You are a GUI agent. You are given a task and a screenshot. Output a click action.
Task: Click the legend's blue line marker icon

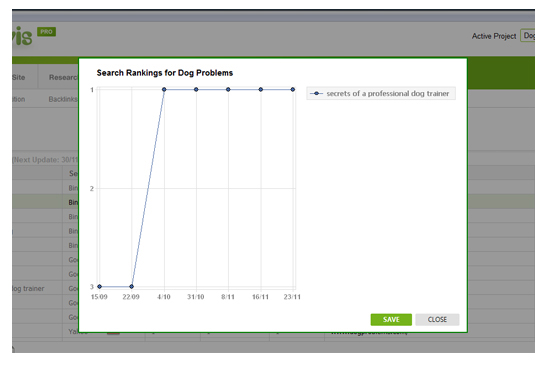316,94
